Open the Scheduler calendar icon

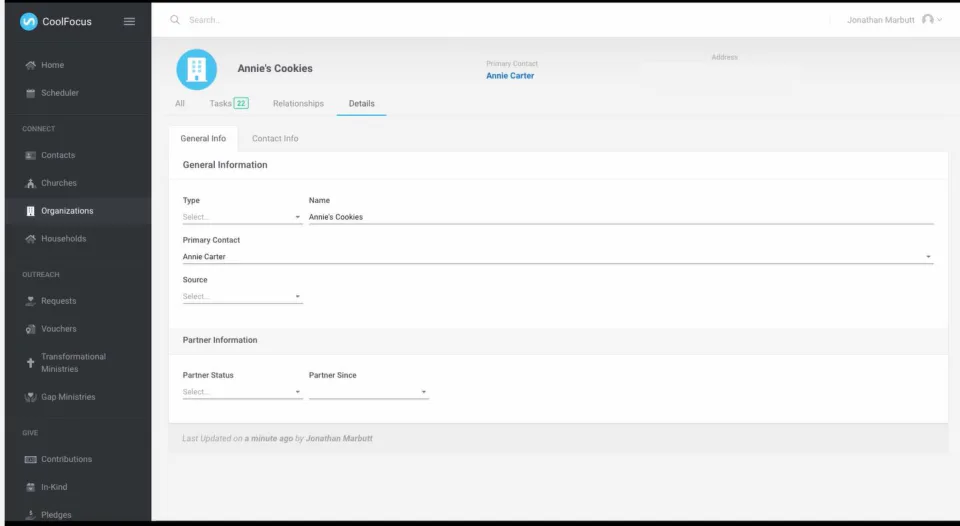coord(30,93)
